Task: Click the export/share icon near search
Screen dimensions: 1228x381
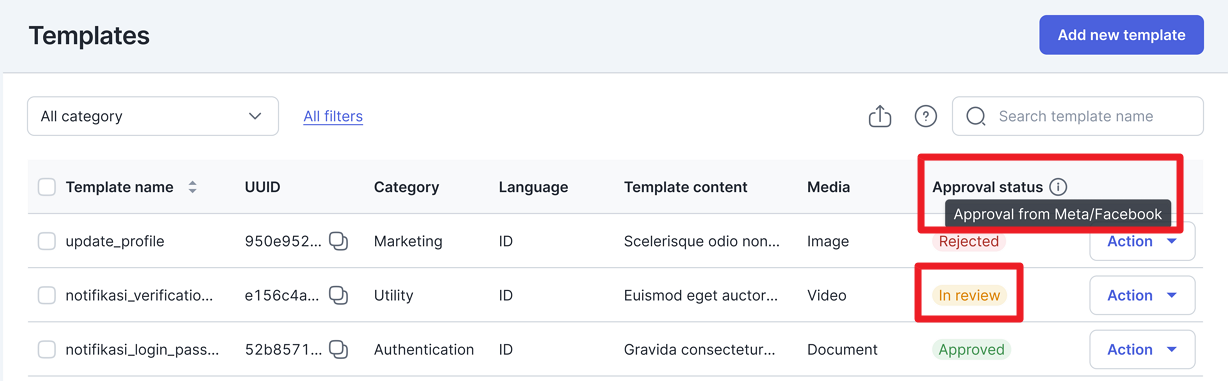Action: tap(880, 116)
